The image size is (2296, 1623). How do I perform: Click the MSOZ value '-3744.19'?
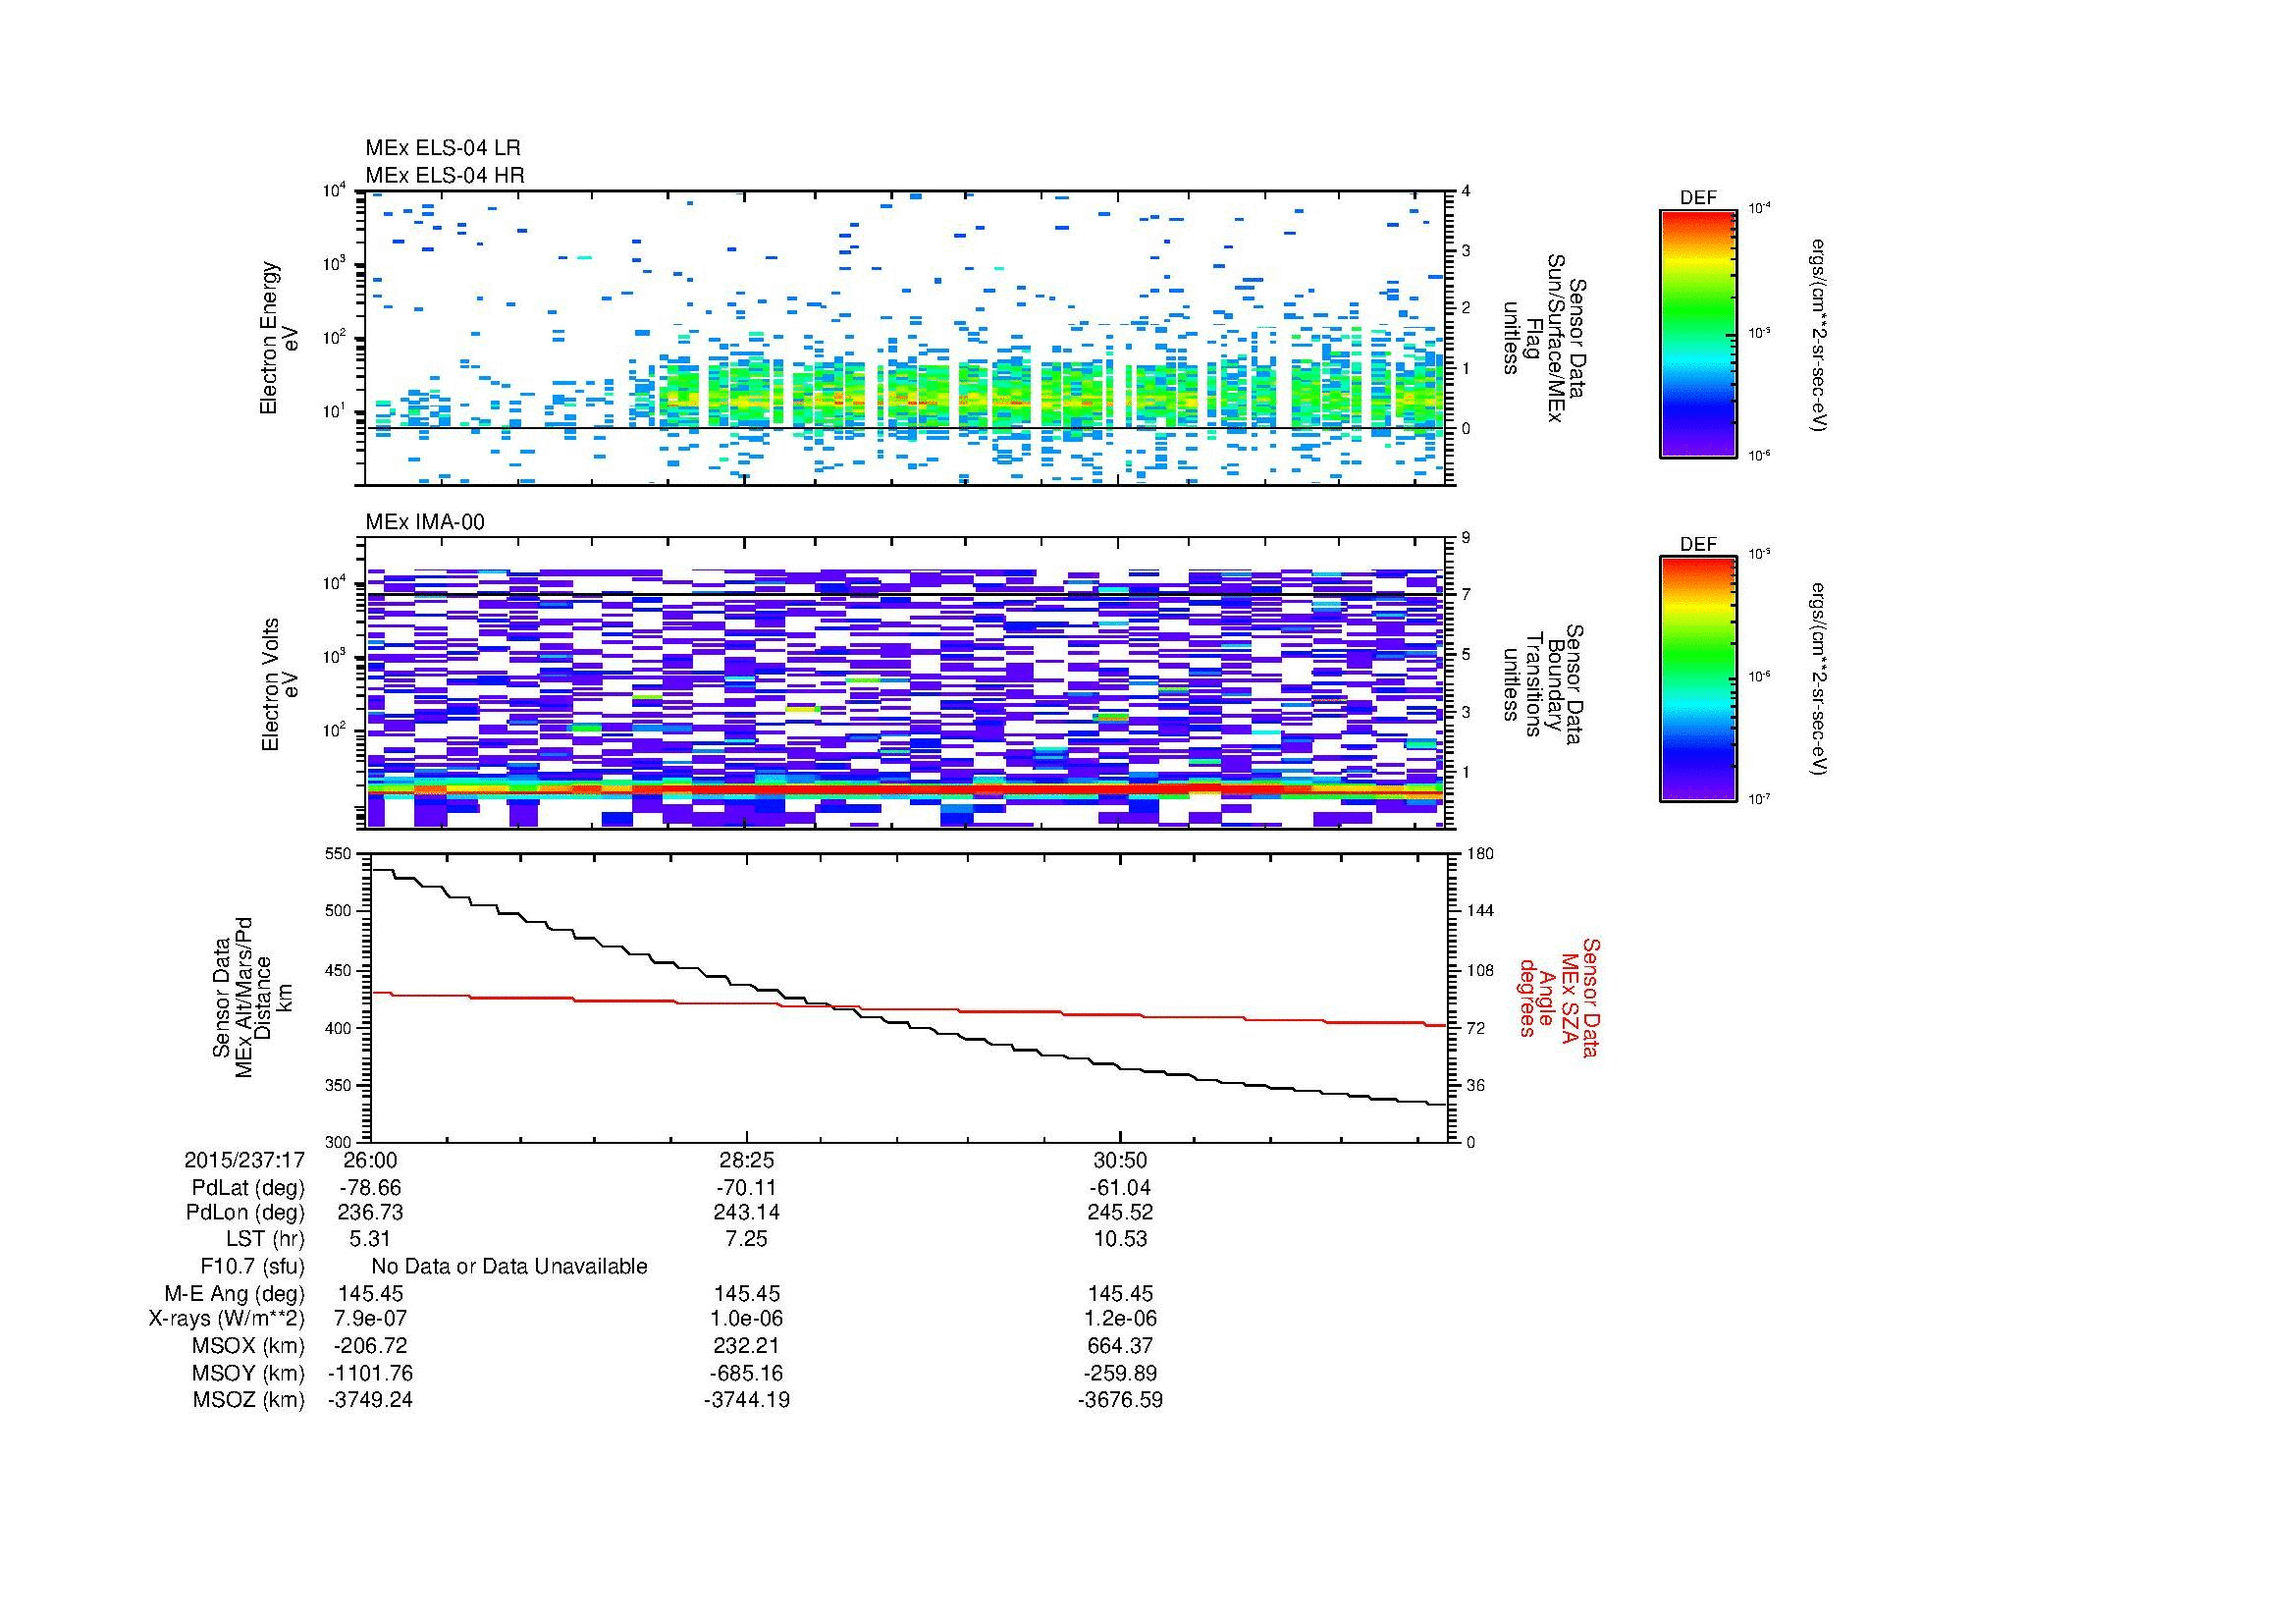(746, 1400)
